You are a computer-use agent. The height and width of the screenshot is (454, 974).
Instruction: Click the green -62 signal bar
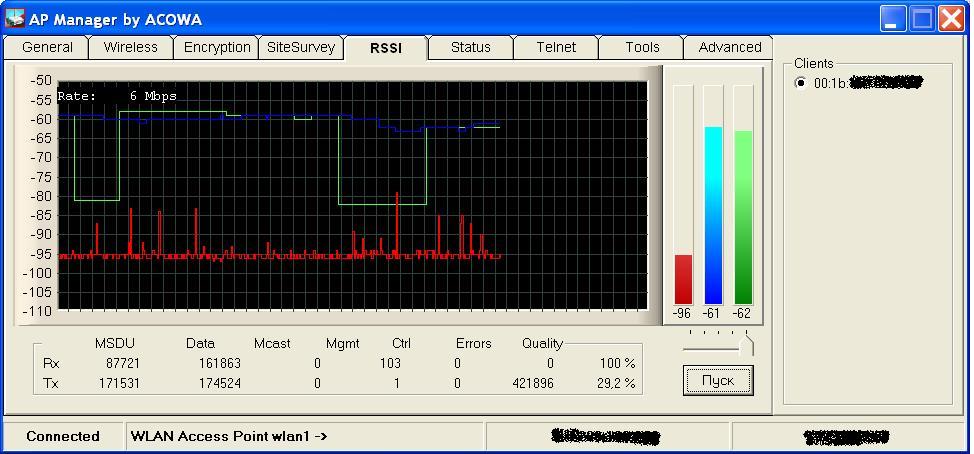coord(743,217)
